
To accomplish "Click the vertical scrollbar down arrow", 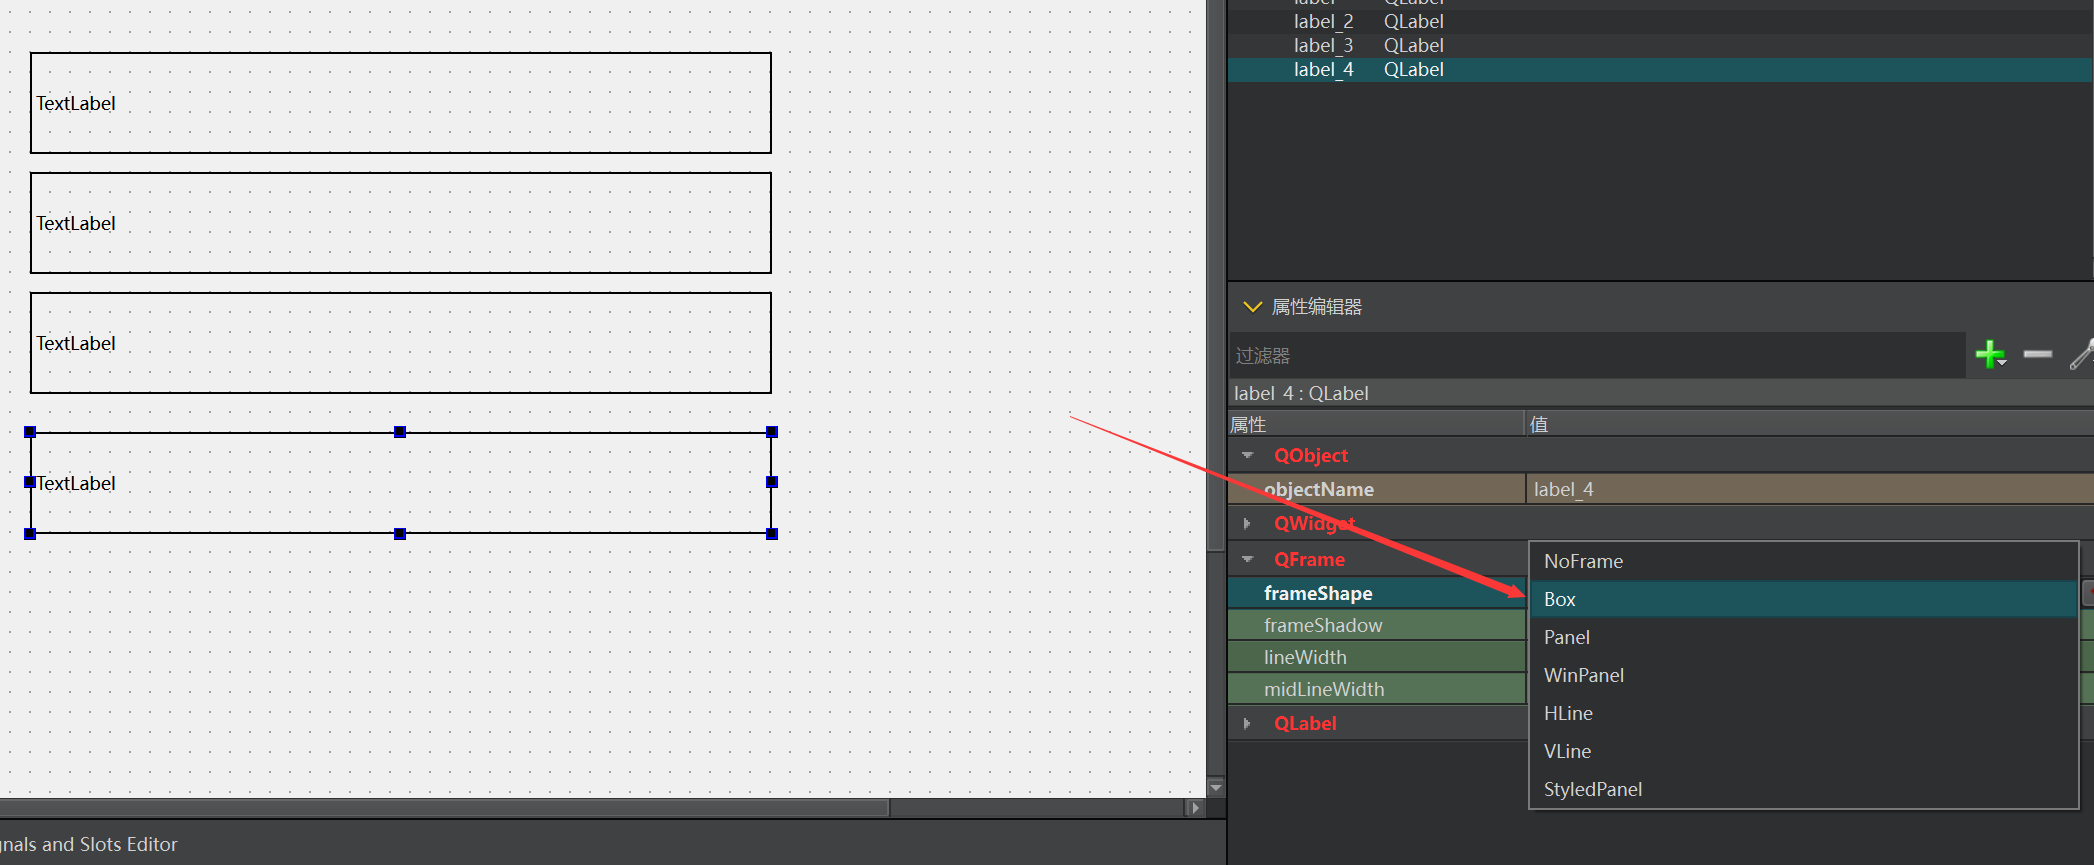I will click(1216, 788).
